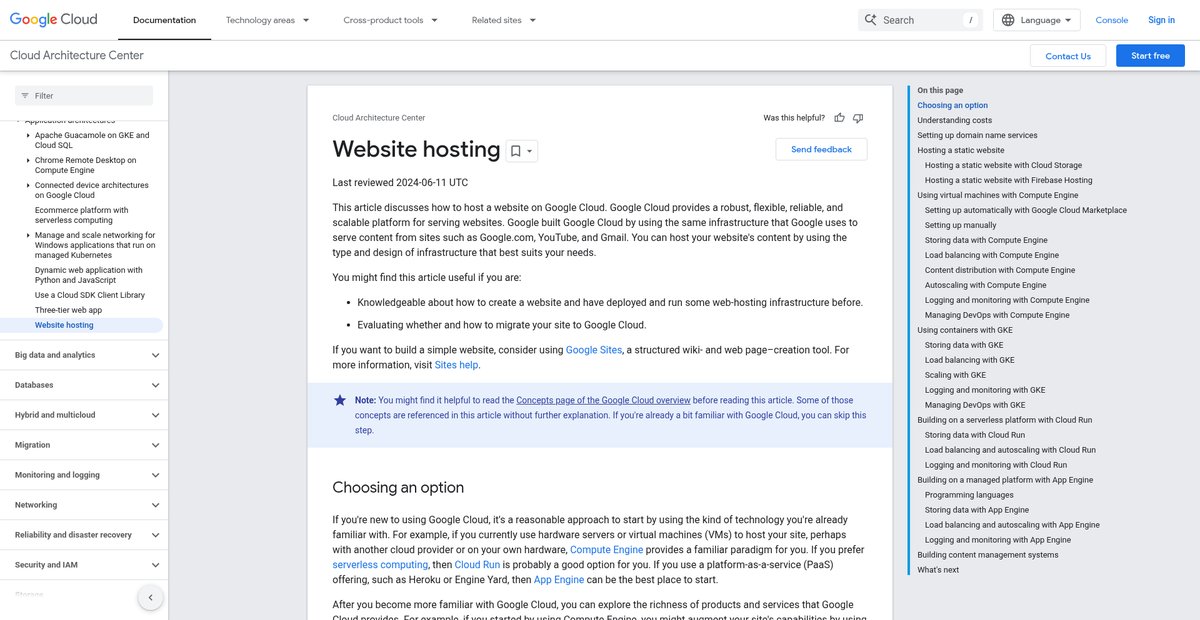
Task: Open the Compute Engine link in article
Action: [605, 550]
